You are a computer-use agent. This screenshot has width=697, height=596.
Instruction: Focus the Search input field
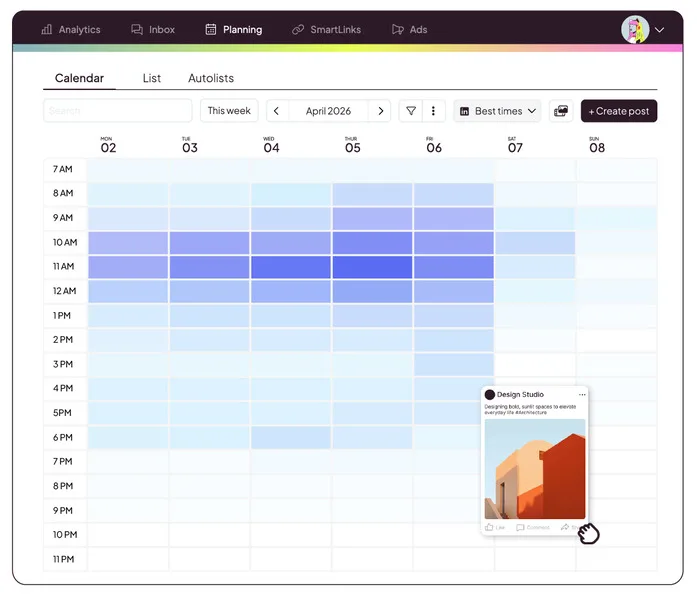pos(118,111)
